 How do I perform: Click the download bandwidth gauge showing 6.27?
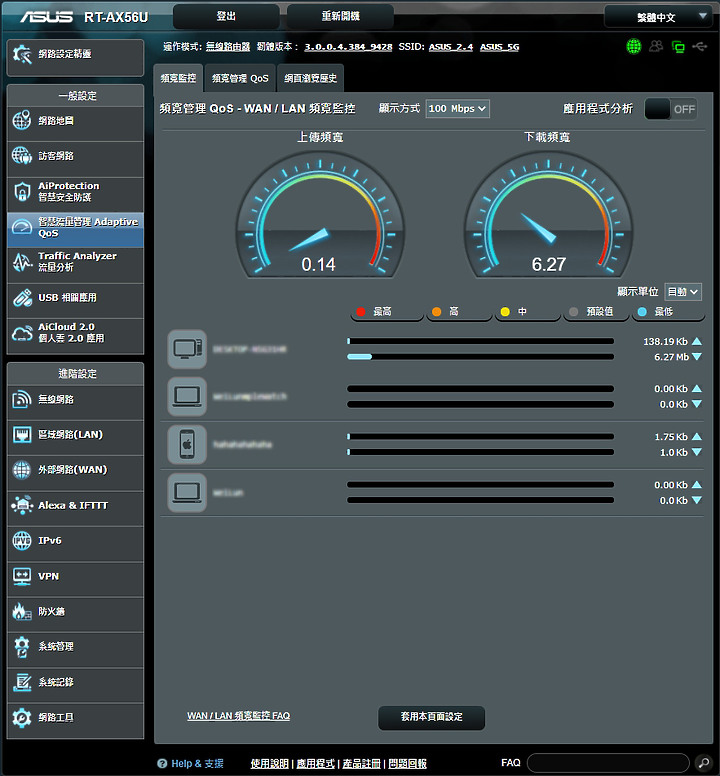[x=548, y=215]
